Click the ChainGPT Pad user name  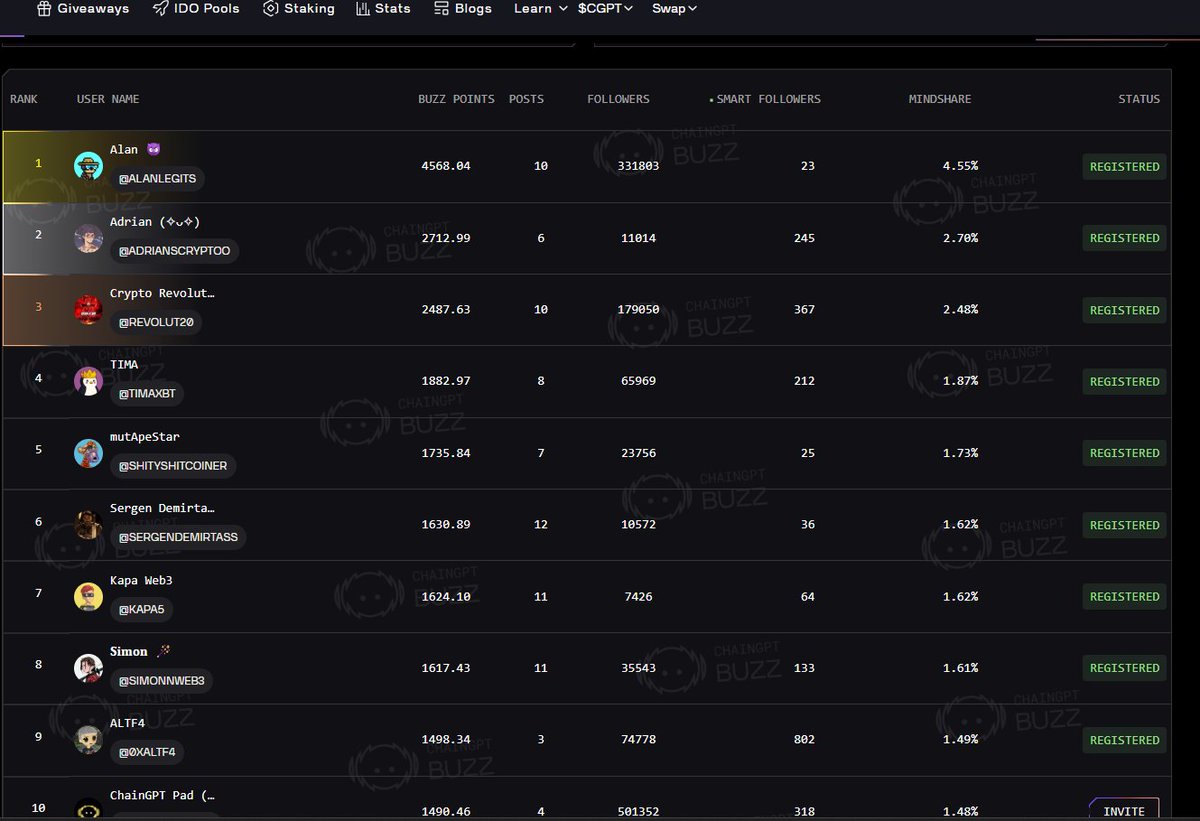[162, 796]
